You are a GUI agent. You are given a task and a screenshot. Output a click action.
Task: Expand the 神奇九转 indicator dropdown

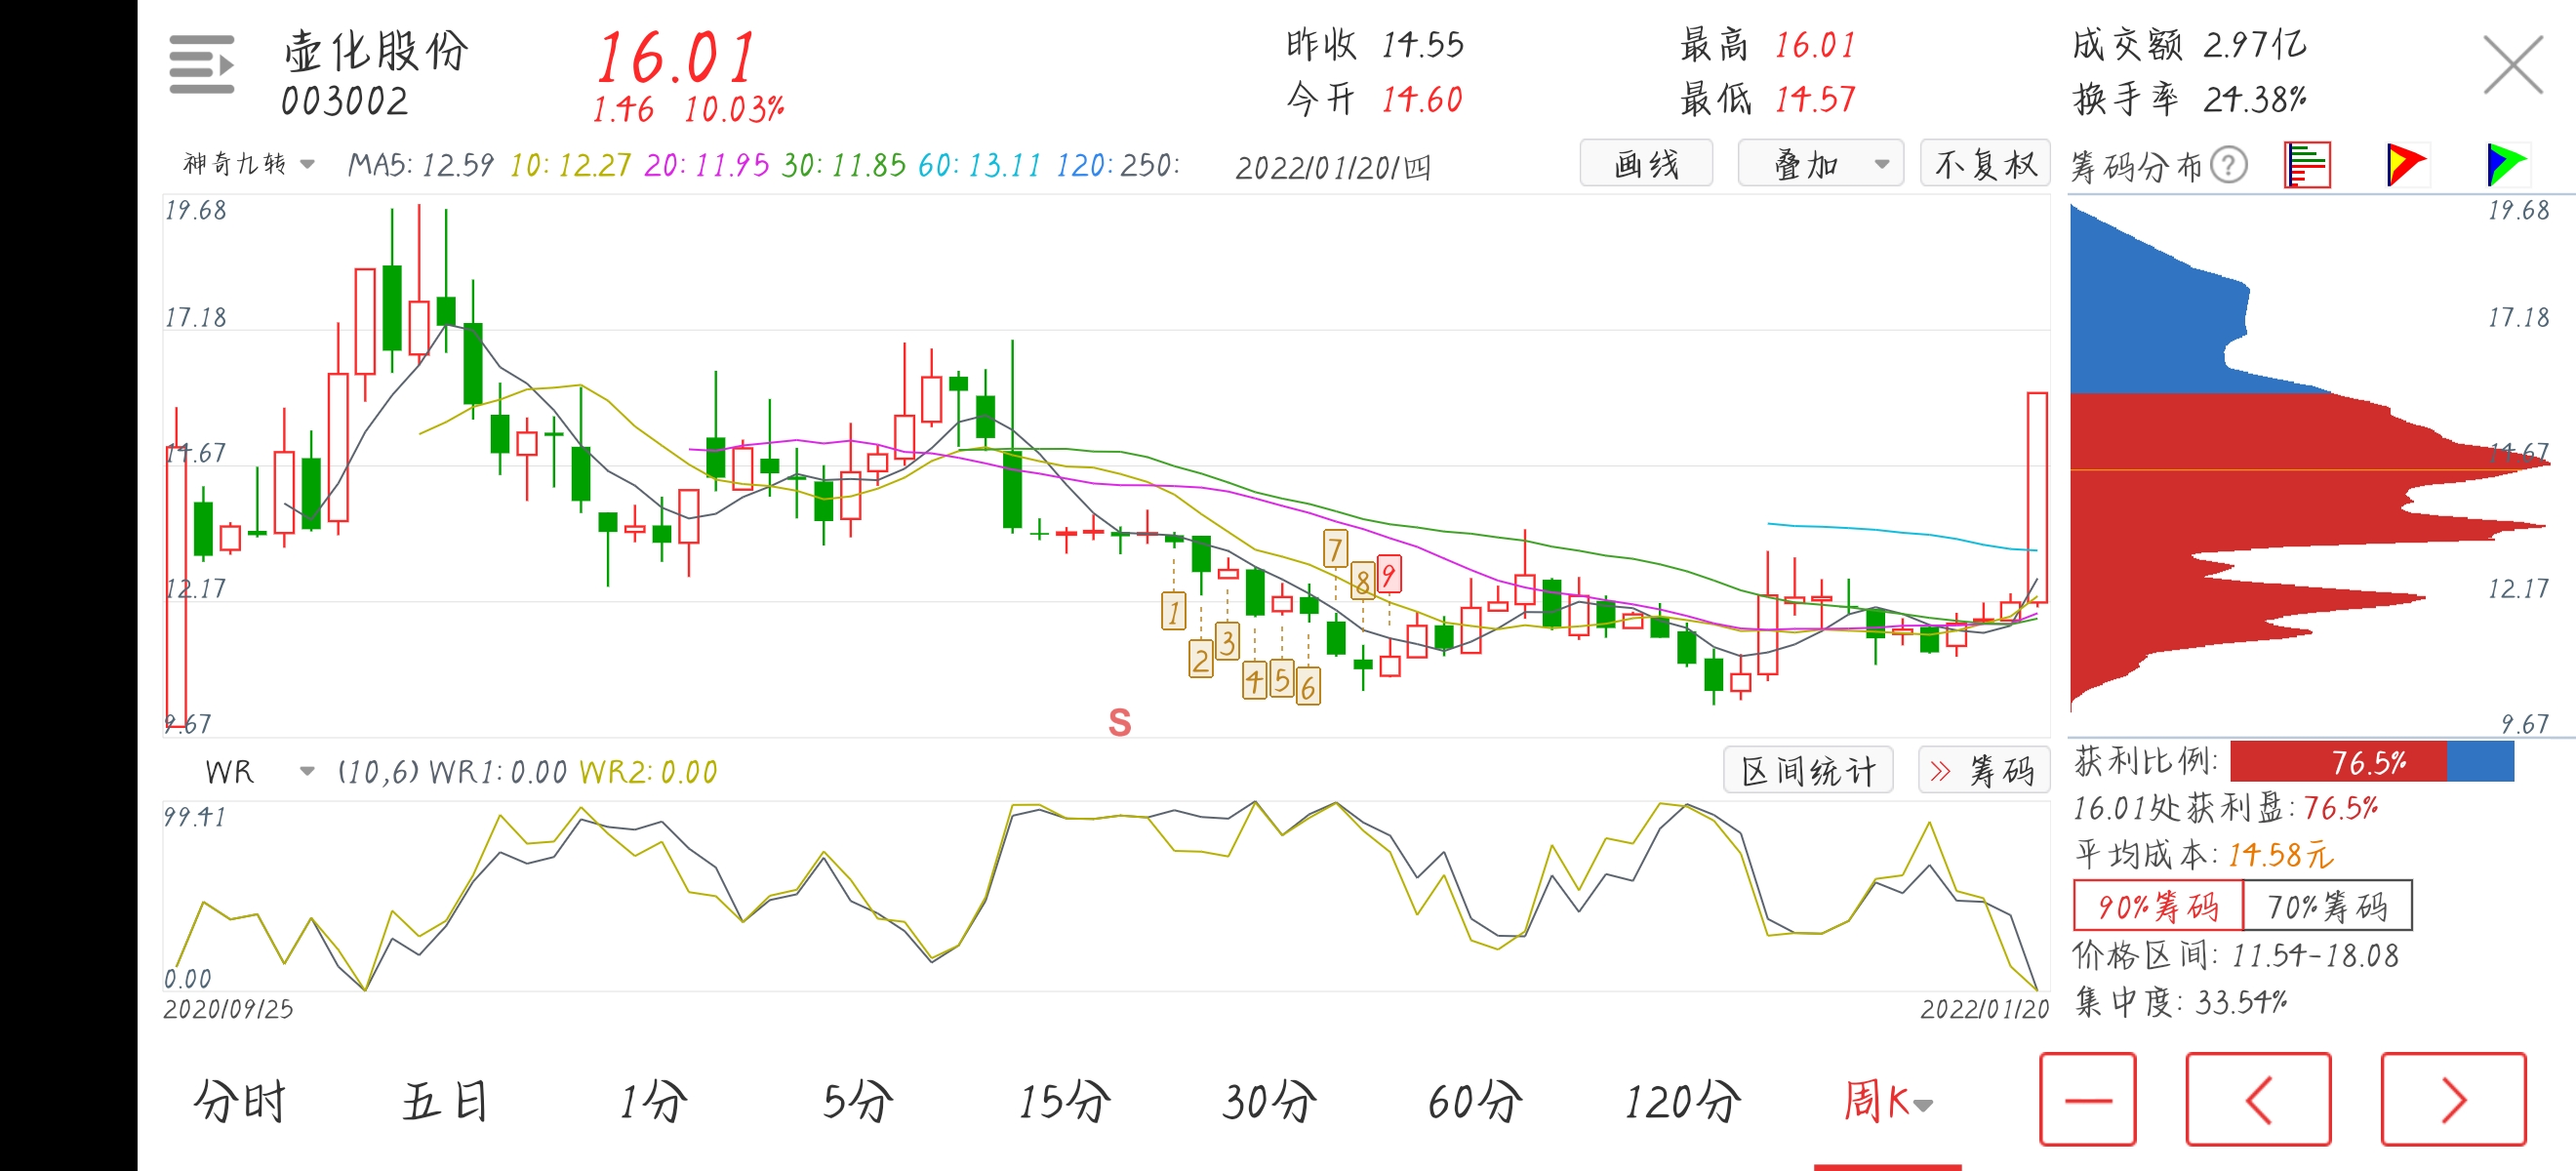pos(250,164)
